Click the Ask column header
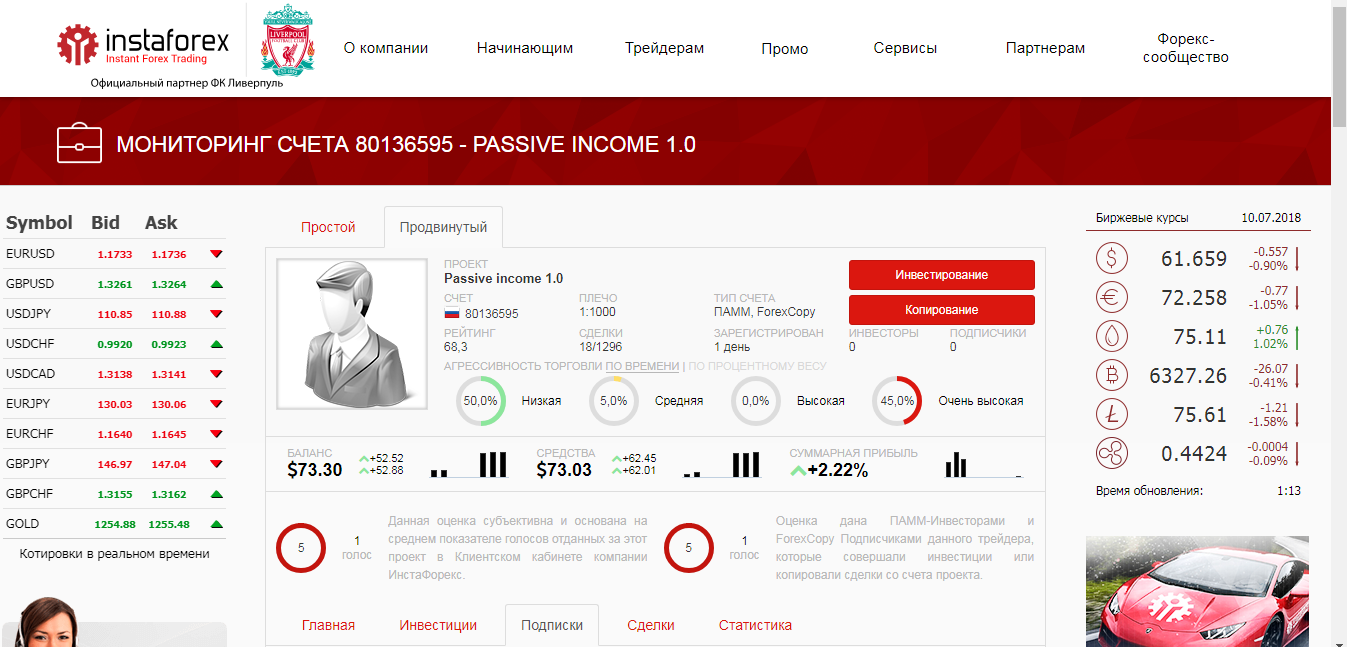The image size is (1347, 647). tap(161, 223)
